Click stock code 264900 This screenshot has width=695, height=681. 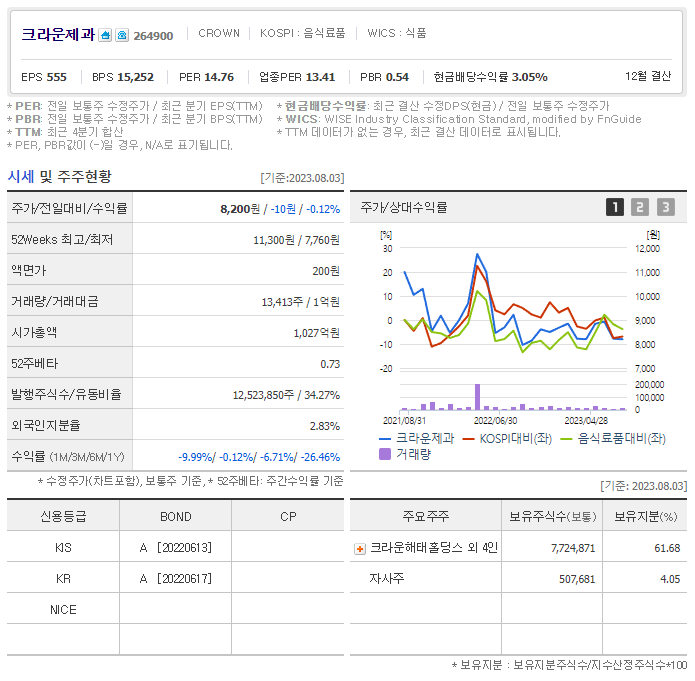153,36
